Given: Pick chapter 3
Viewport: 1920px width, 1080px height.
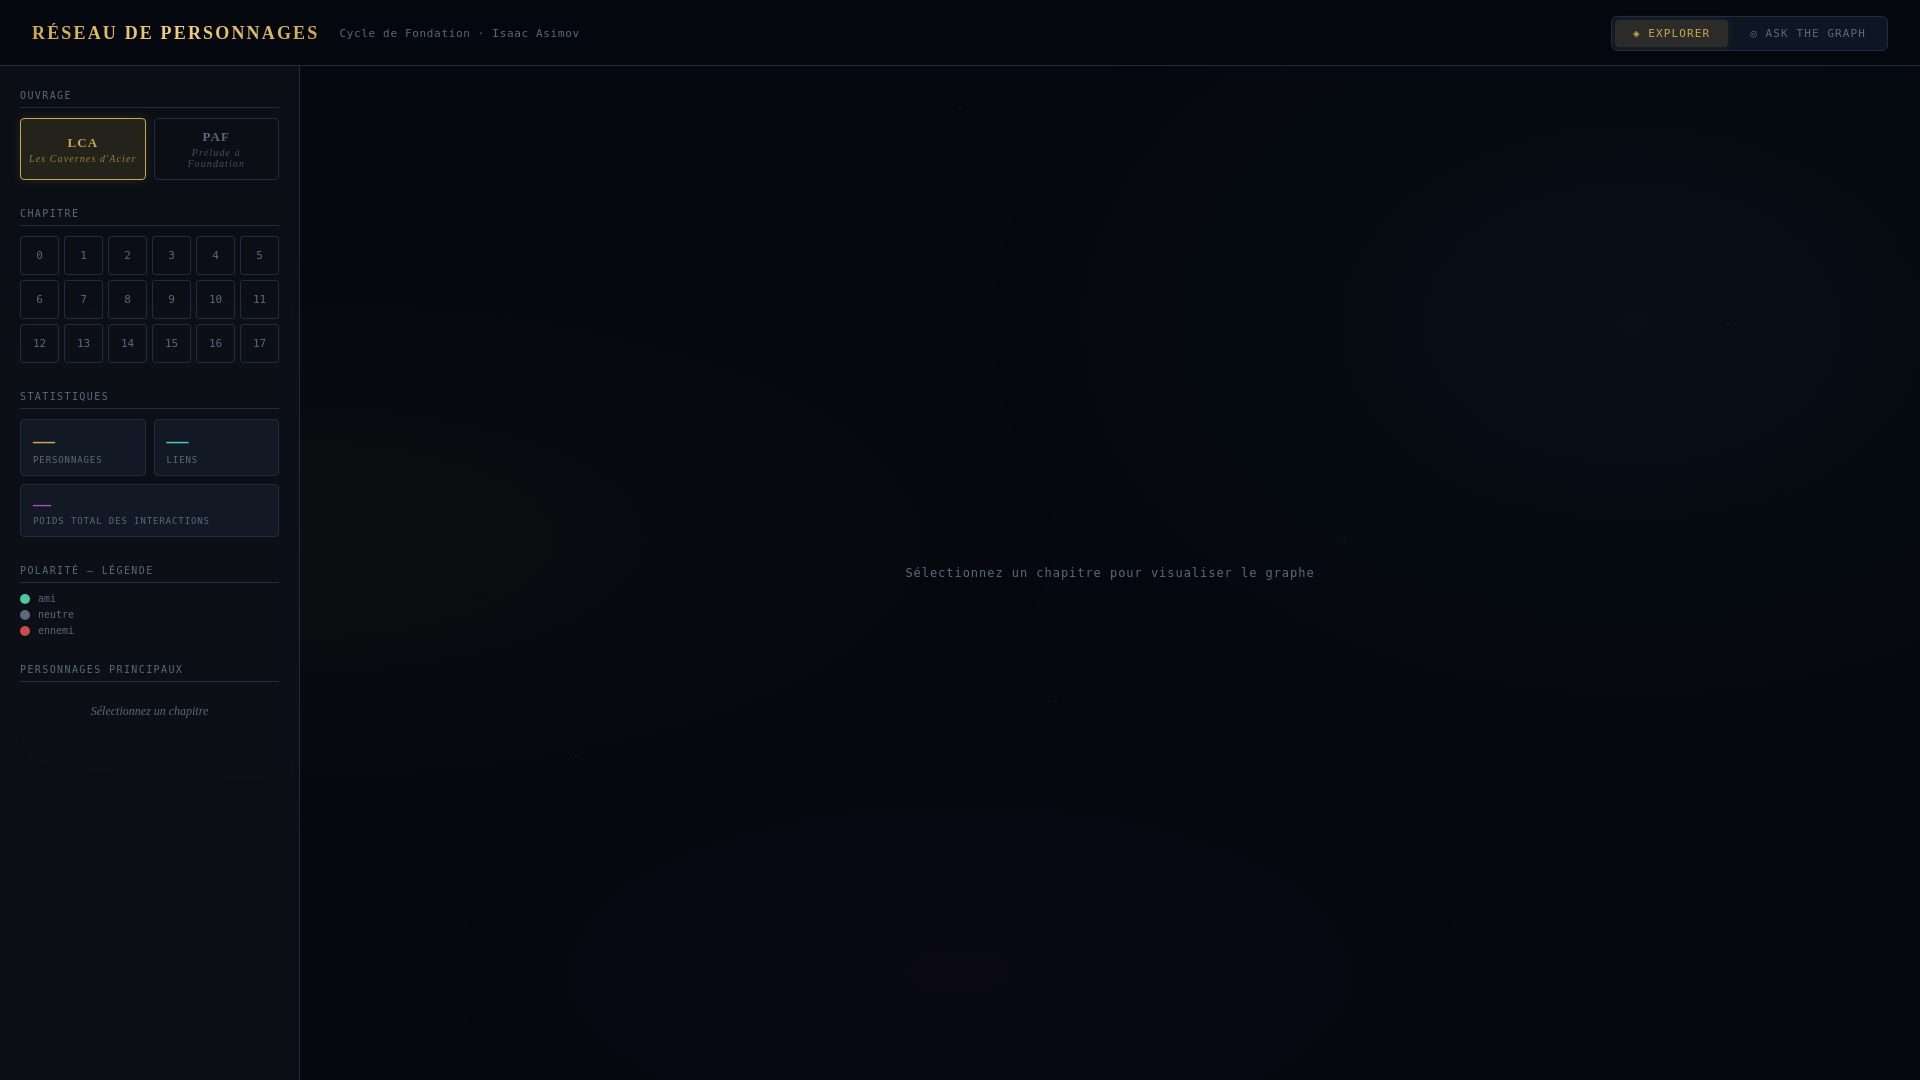Looking at the screenshot, I should (x=171, y=256).
